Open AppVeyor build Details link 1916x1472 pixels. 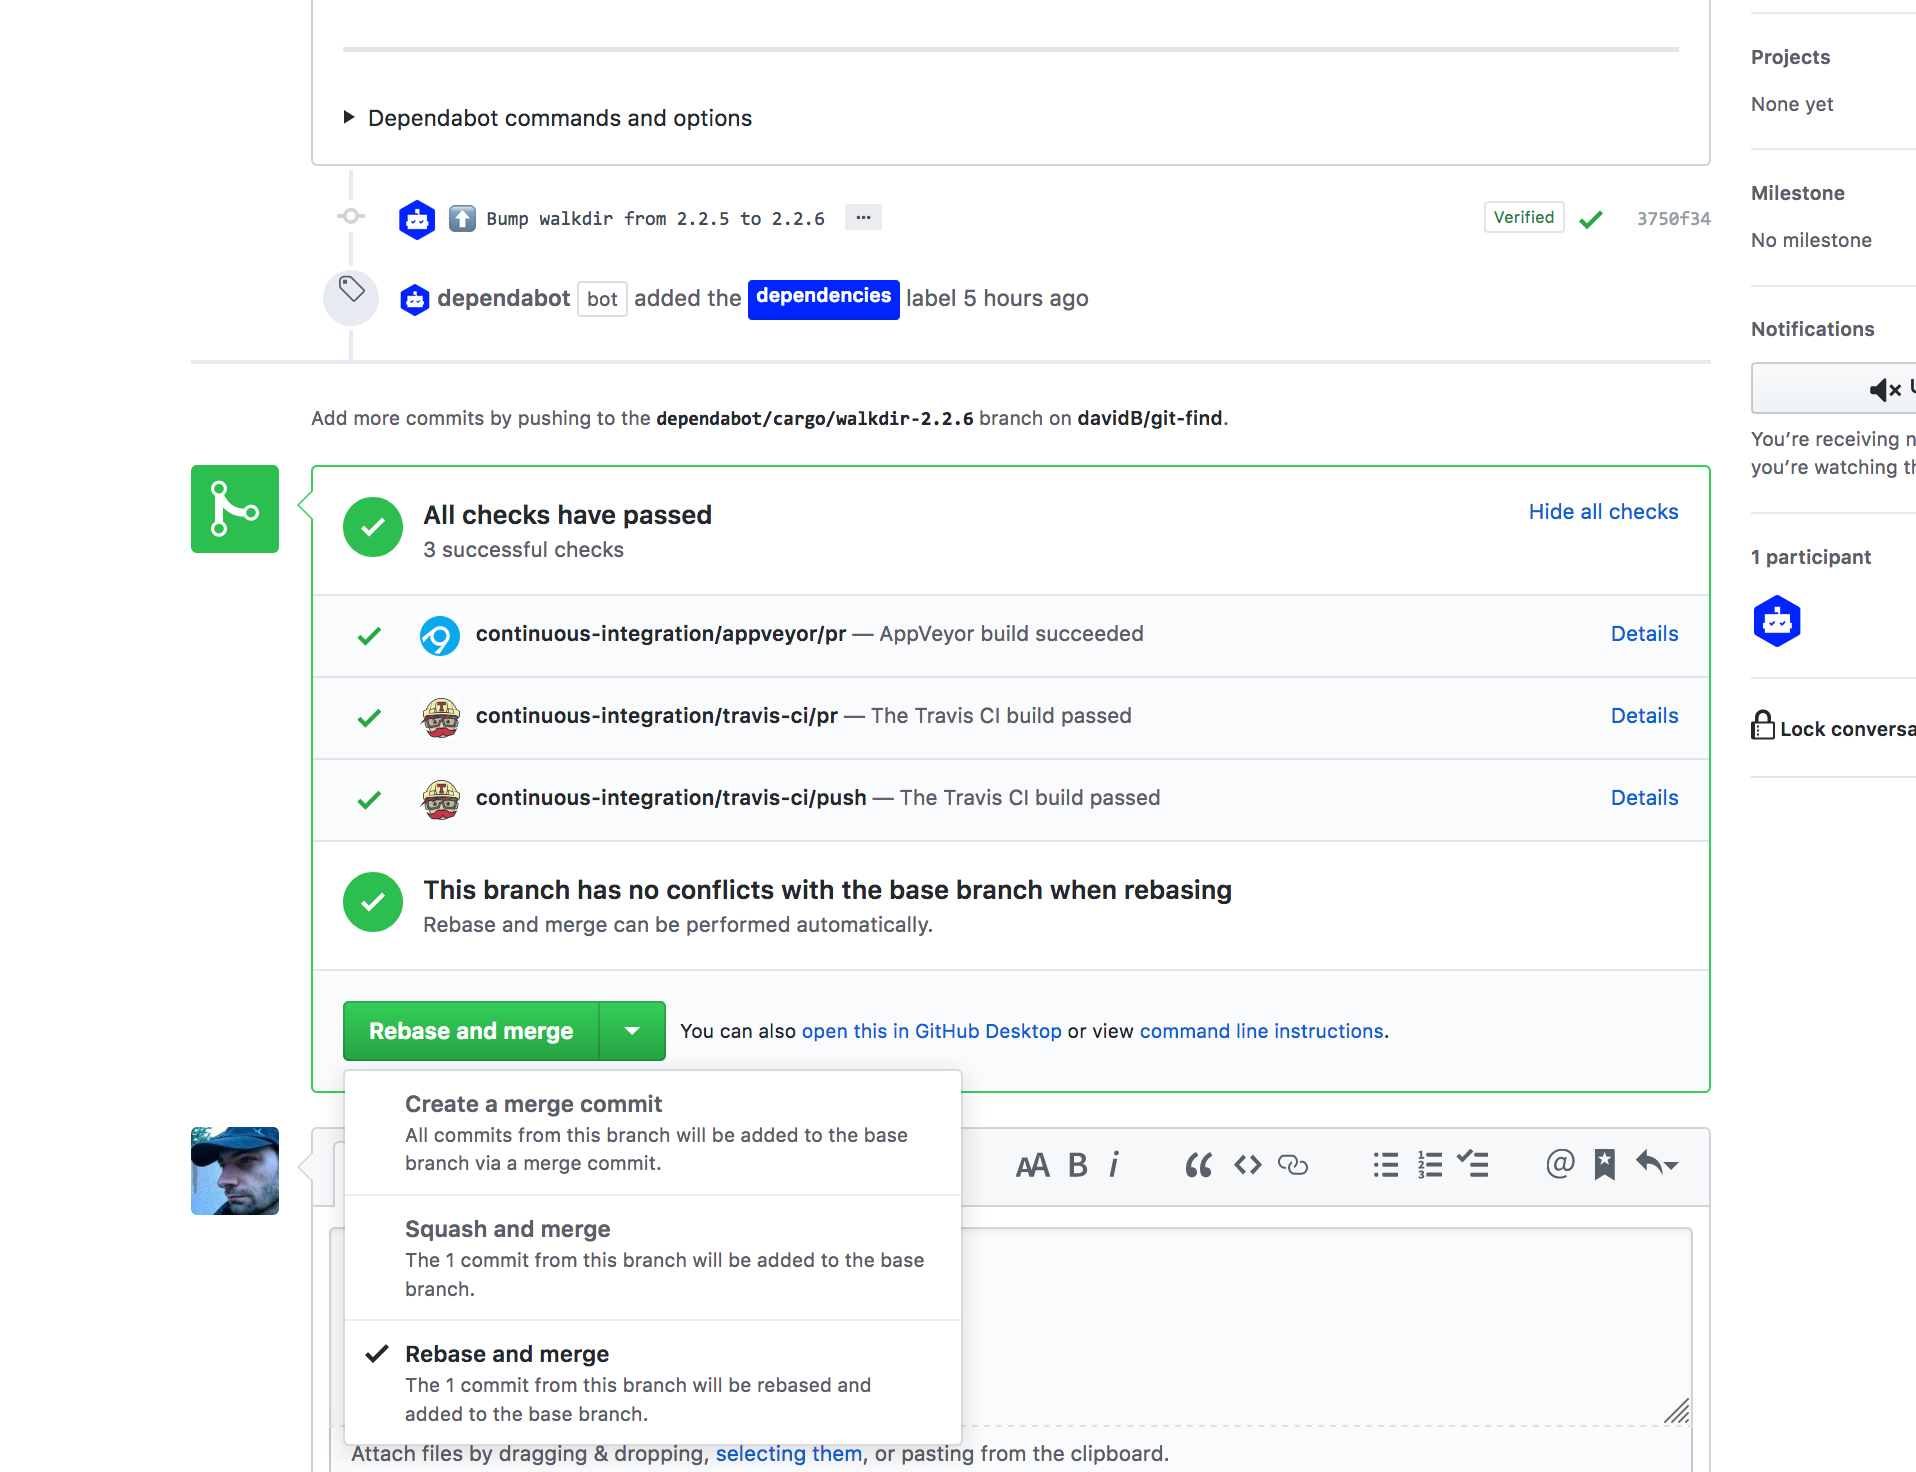tap(1644, 634)
